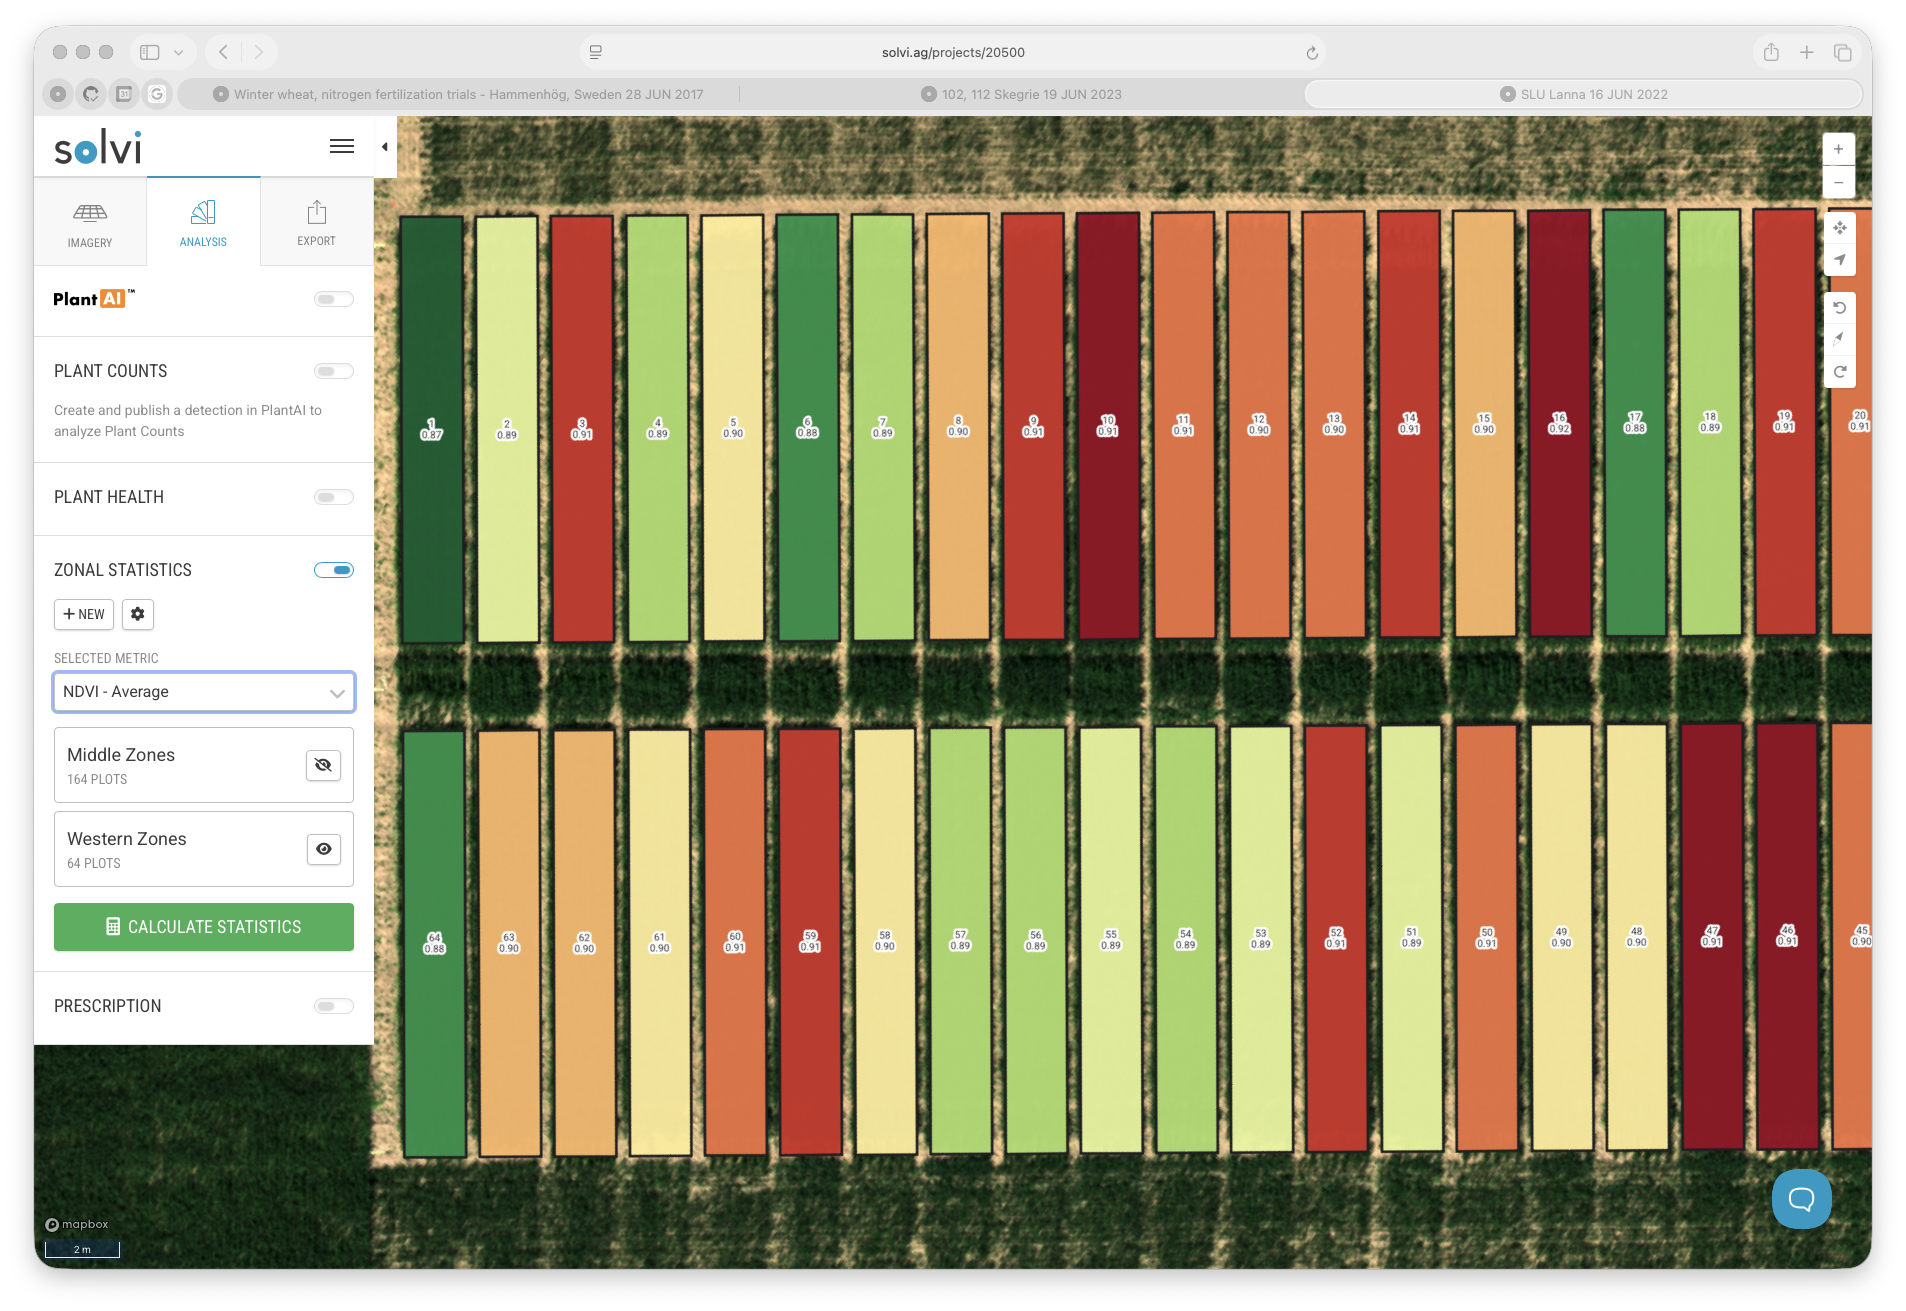Click the Safari share icon

[x=1771, y=52]
